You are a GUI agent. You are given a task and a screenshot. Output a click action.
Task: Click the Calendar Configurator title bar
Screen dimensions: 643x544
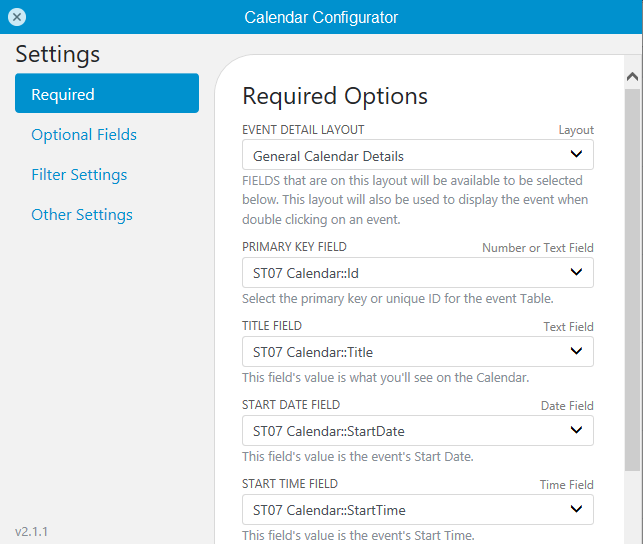coord(322,17)
